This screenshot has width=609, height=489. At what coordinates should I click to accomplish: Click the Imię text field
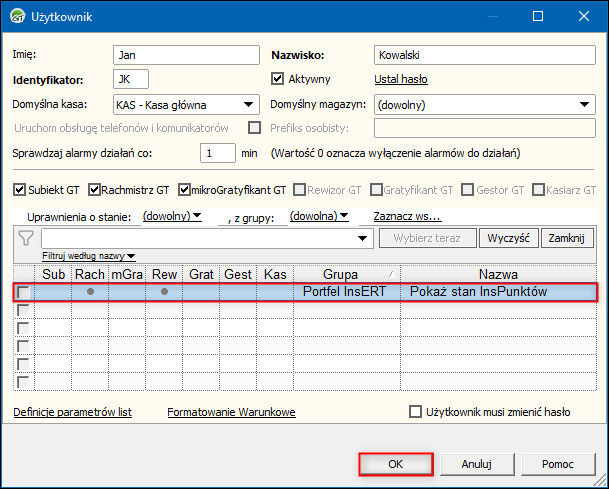[185, 54]
